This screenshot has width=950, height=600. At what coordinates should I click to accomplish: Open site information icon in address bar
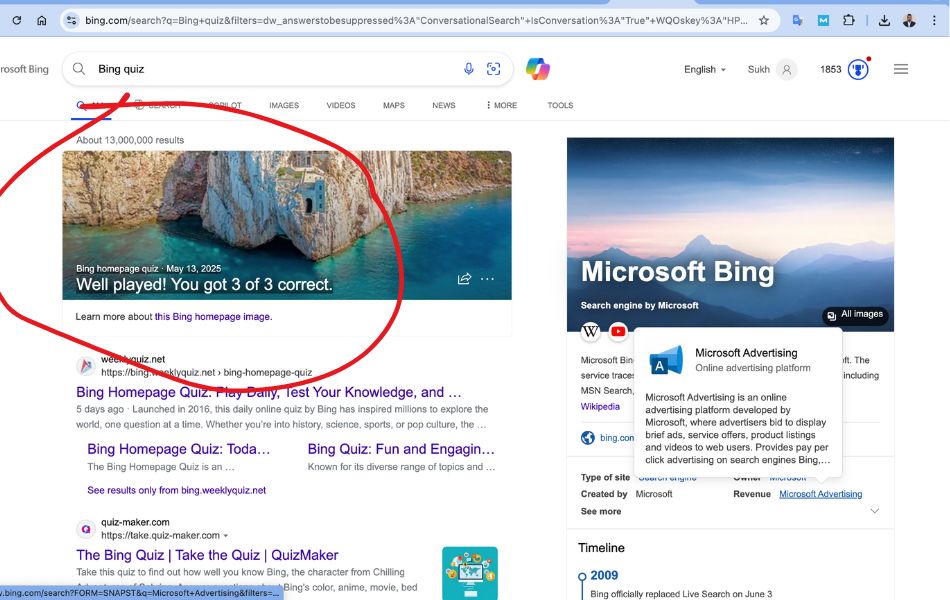[x=71, y=21]
